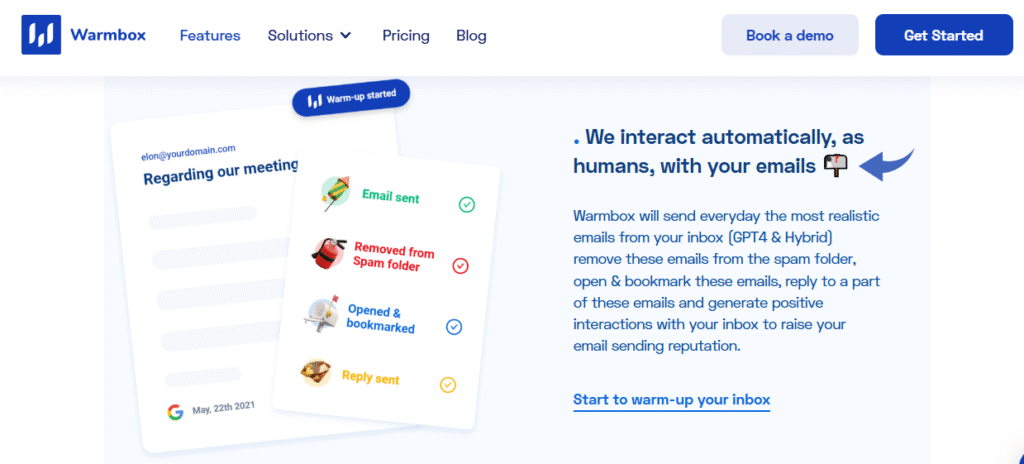Go to the Pricing page
Image resolution: width=1024 pixels, height=464 pixels.
coord(406,35)
